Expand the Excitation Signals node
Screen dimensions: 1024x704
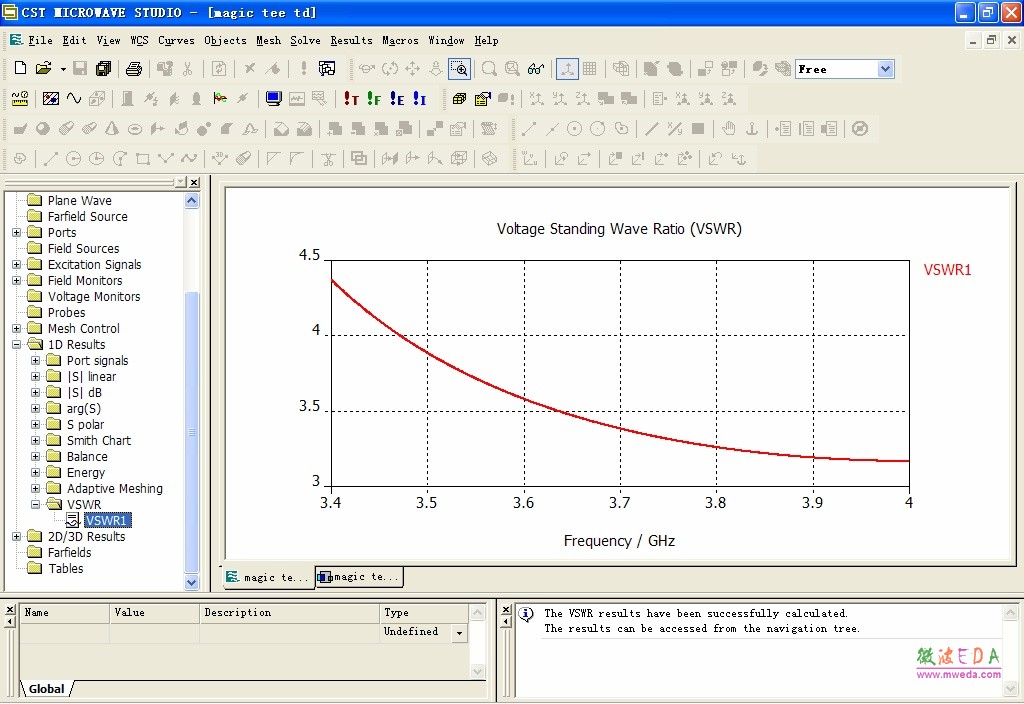16,264
